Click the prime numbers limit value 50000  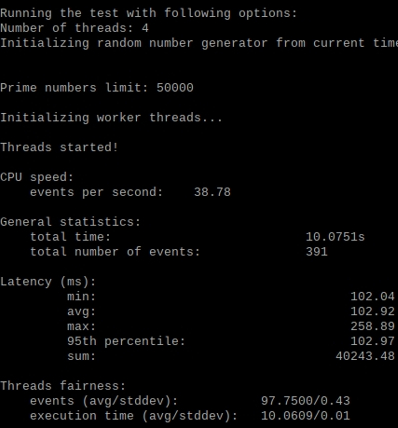pyautogui.click(x=175, y=88)
